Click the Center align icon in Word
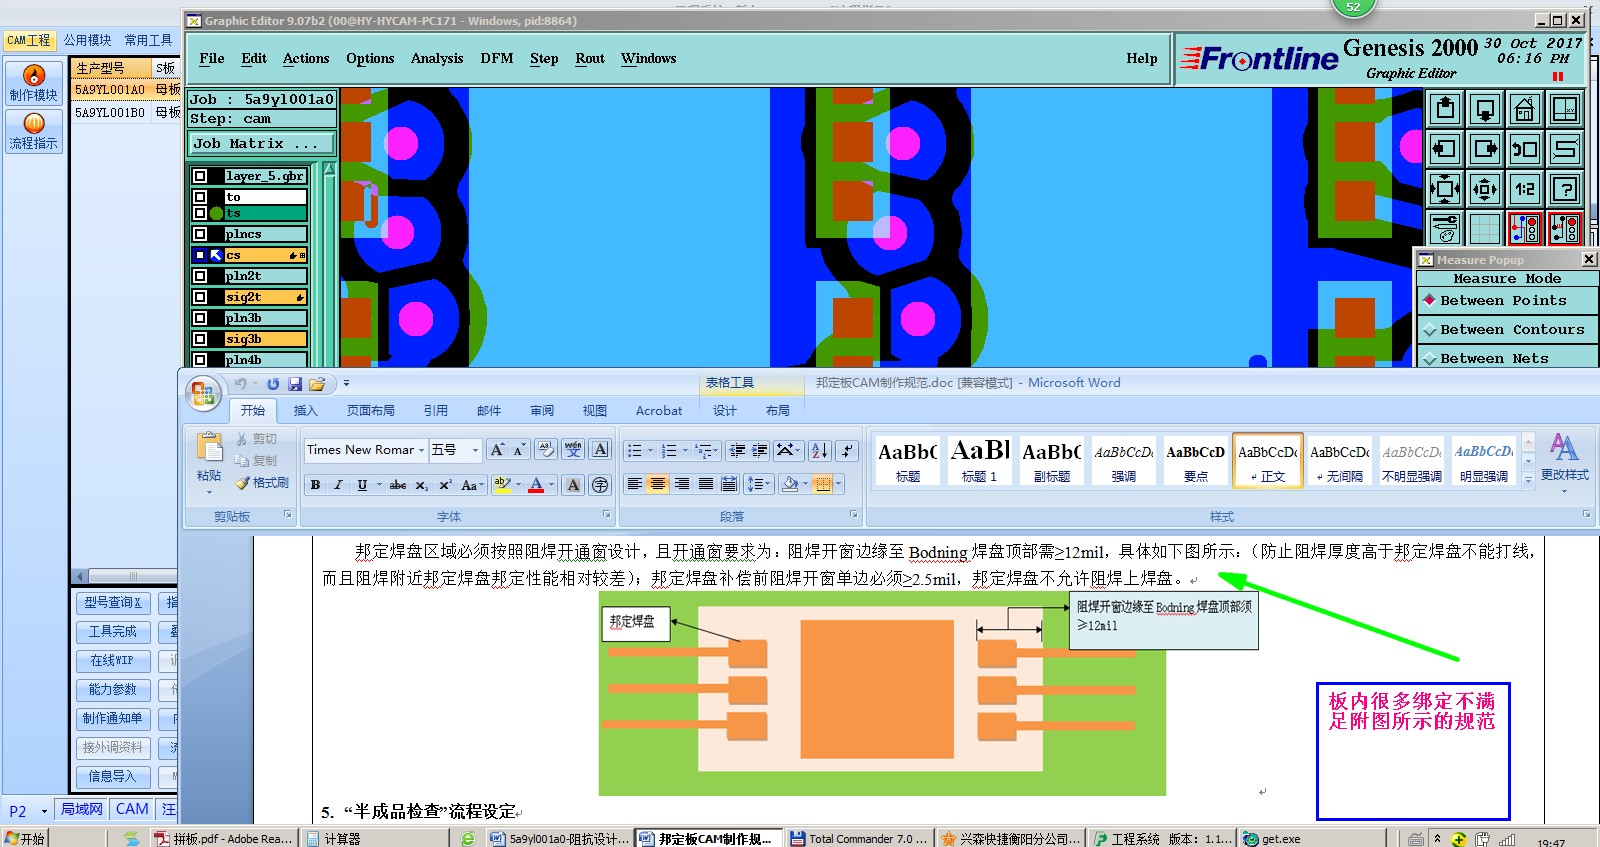Screen dimensions: 1600x847 [x=658, y=484]
